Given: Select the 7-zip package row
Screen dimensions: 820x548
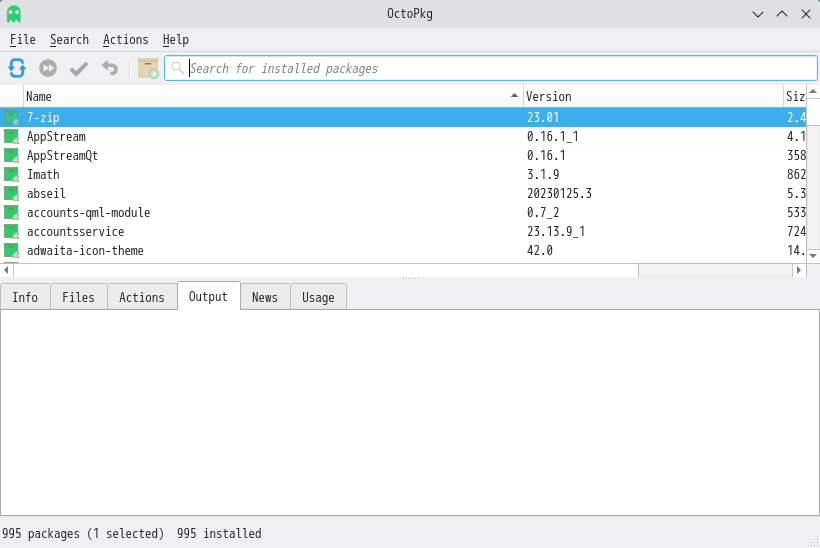Looking at the screenshot, I should 403,118.
